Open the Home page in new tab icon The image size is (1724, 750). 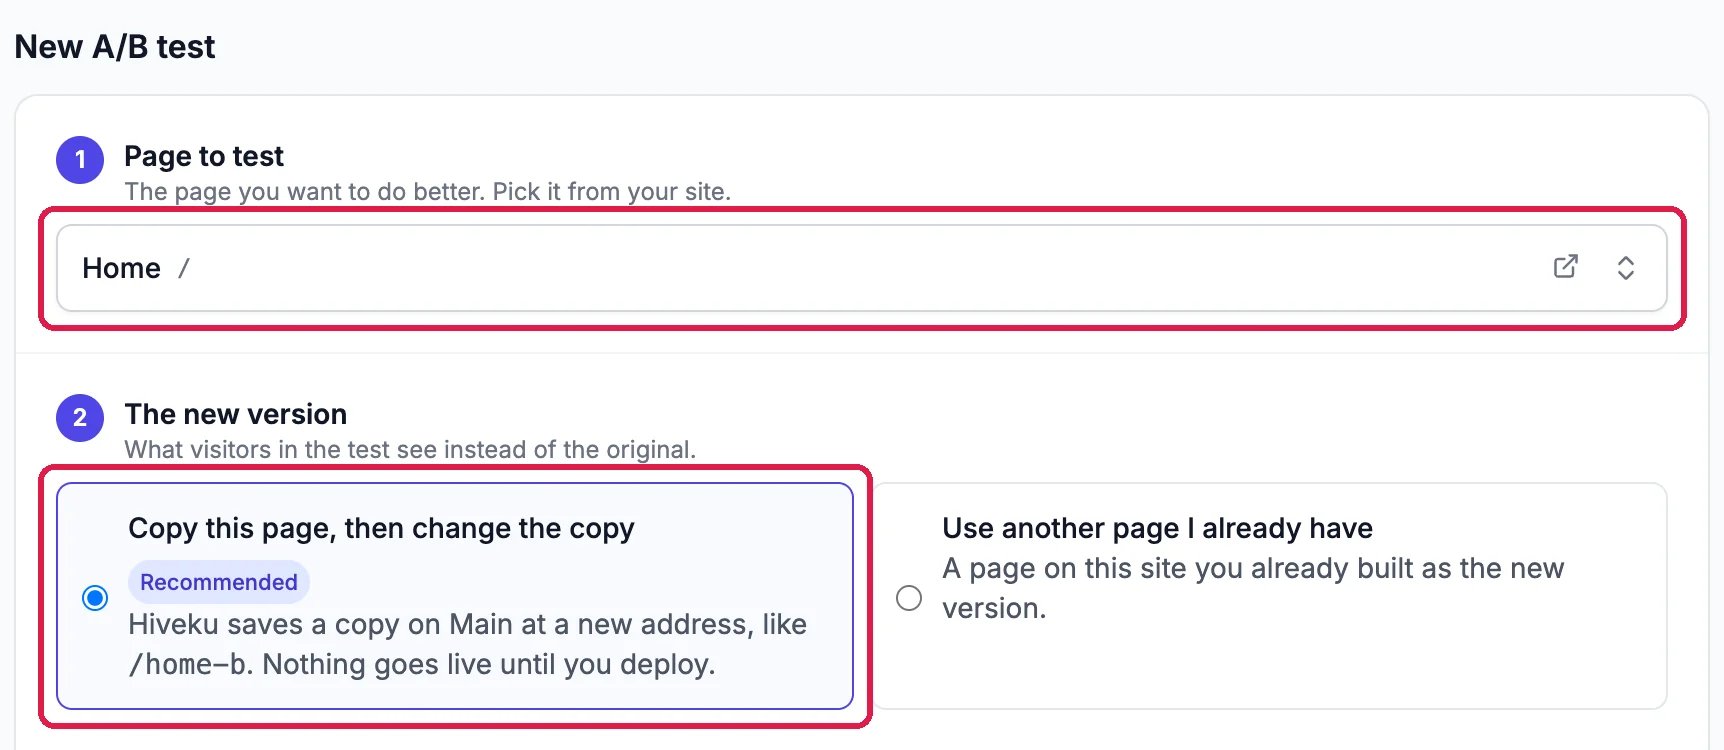pos(1565,267)
